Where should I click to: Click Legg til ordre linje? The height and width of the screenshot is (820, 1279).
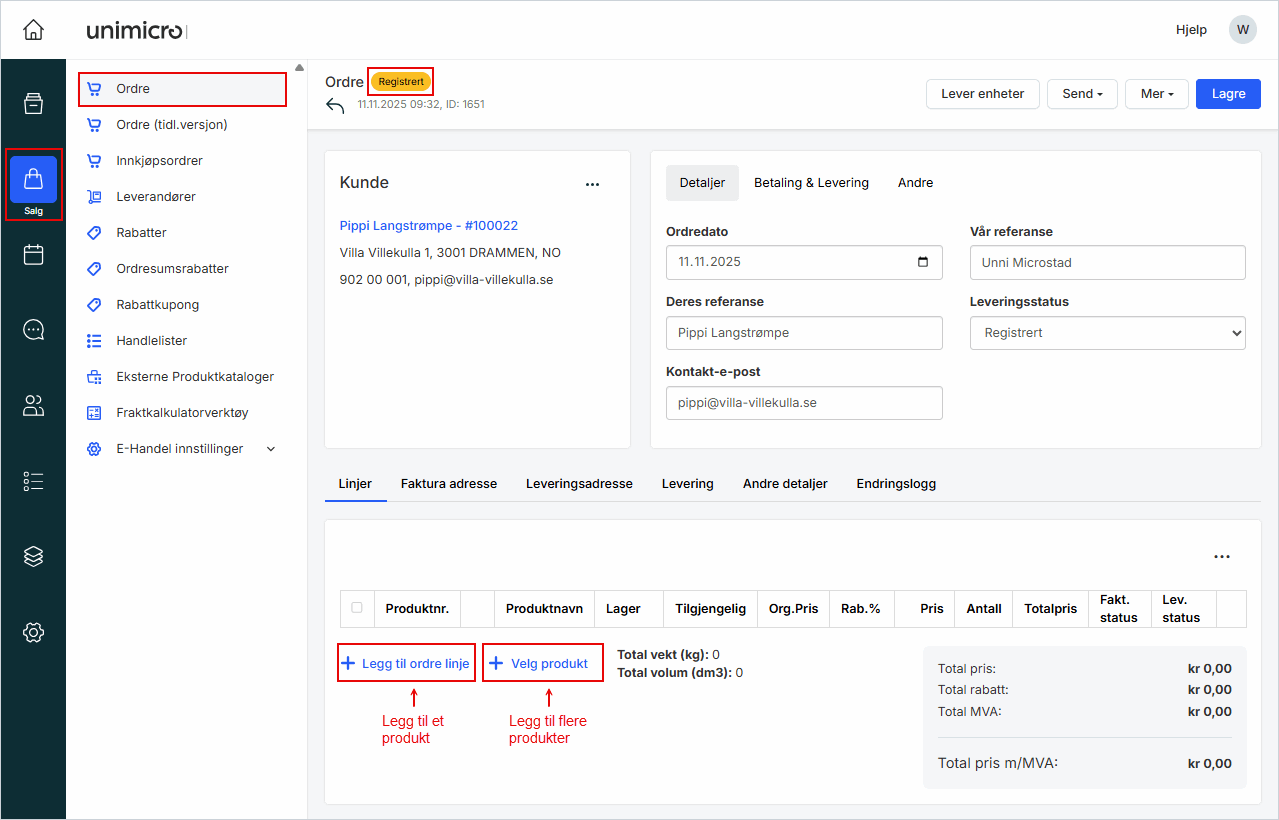point(405,663)
